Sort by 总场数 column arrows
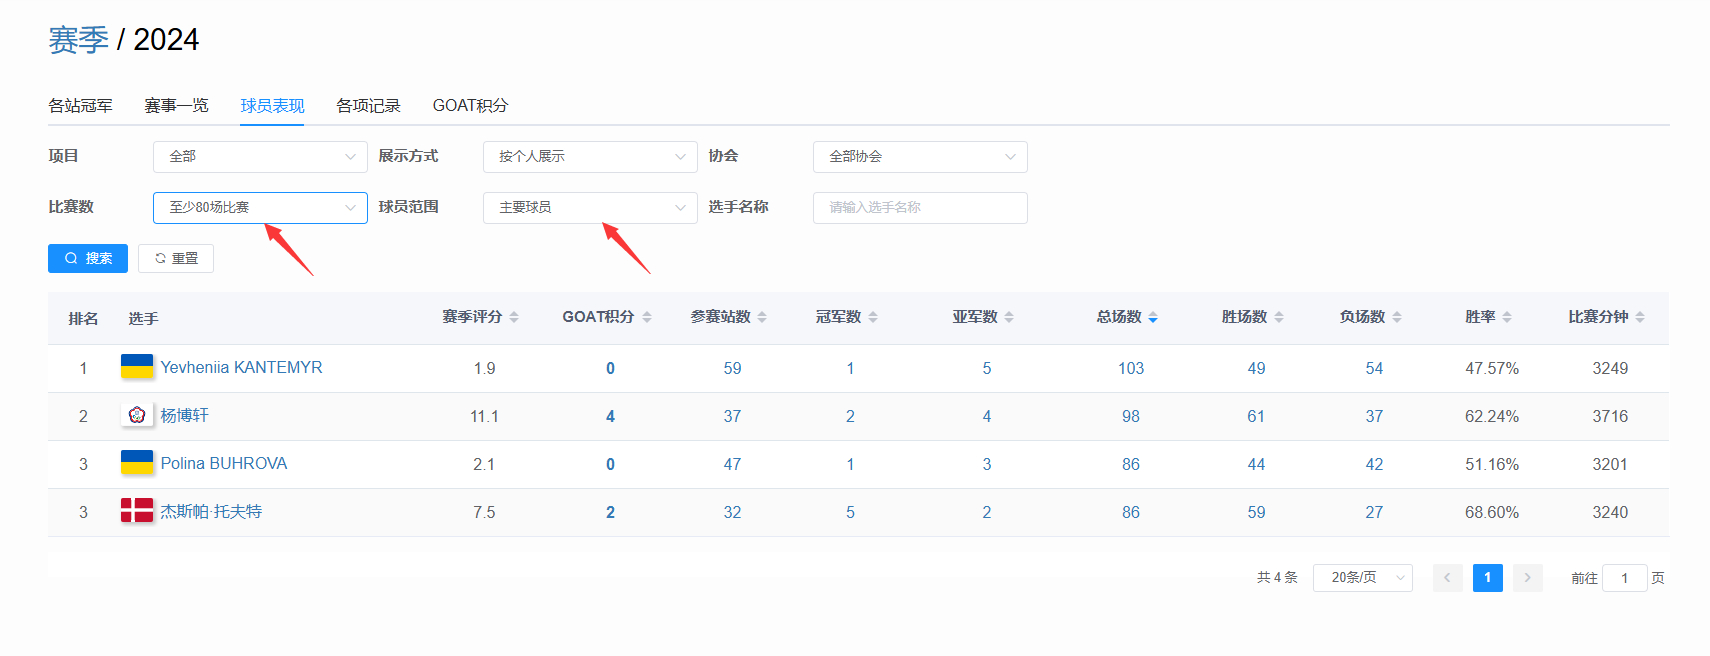The width and height of the screenshot is (1710, 656). [1153, 317]
